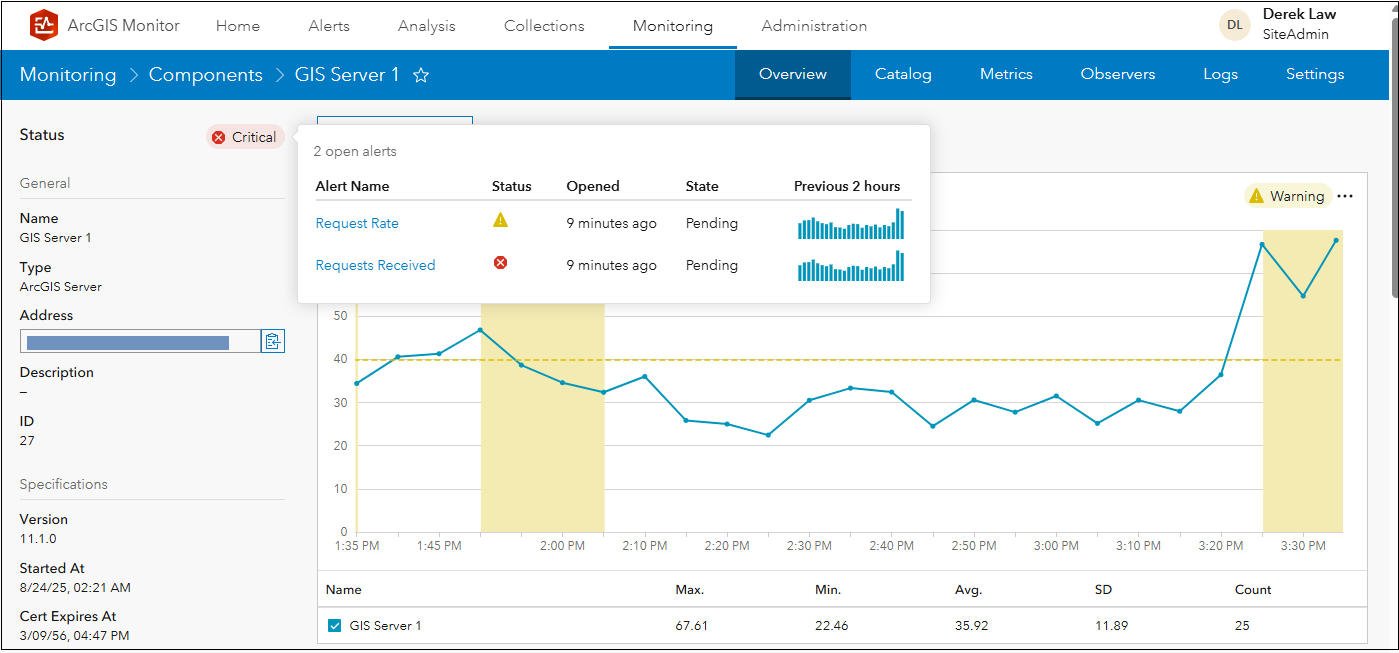Open chart options ellipsis menu
This screenshot has height=653, width=1399.
pos(1345,196)
